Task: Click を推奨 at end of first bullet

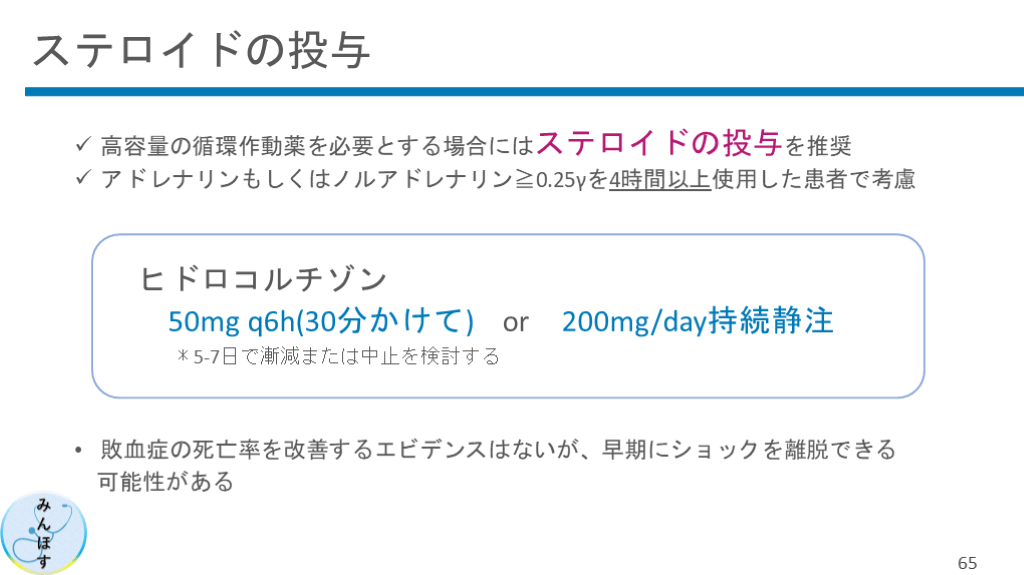Action: point(818,146)
